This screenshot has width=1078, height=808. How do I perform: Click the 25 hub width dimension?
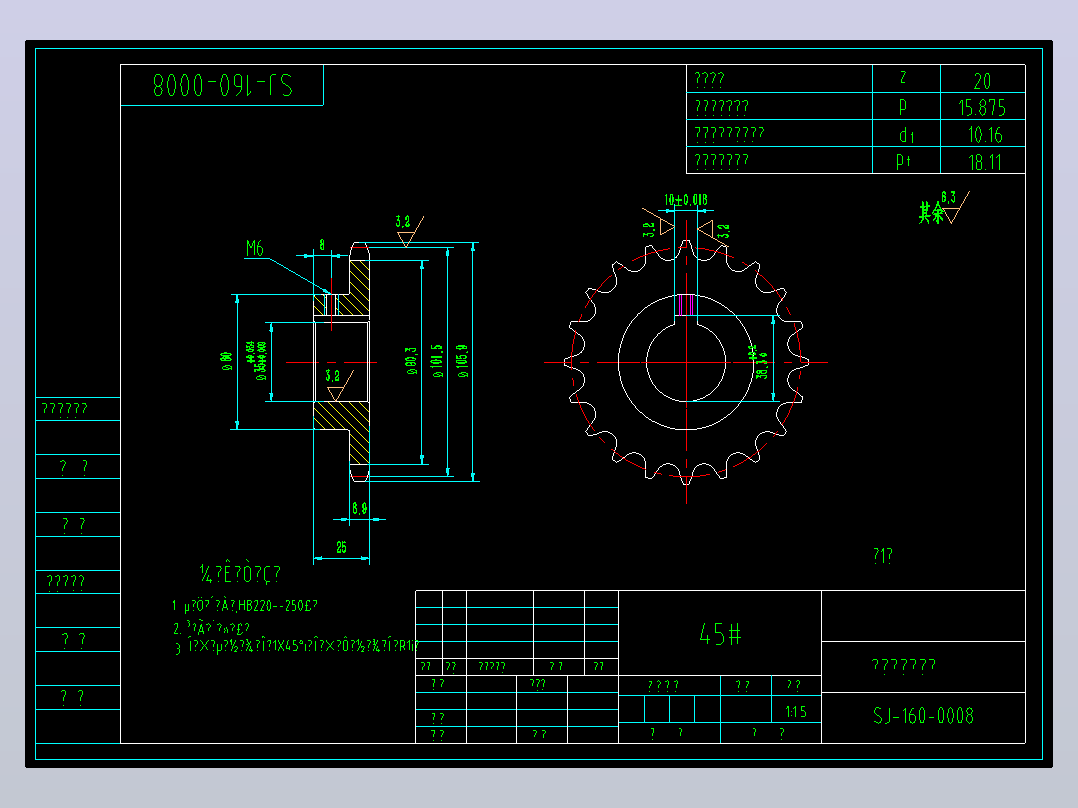point(342,547)
